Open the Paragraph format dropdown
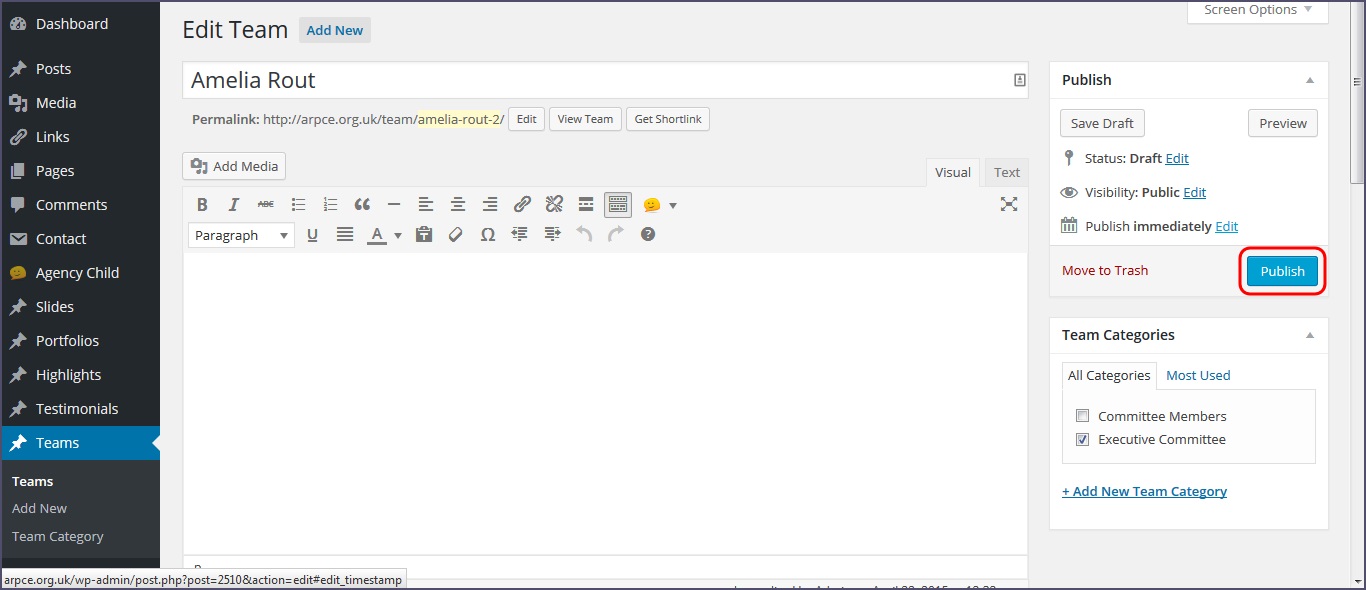This screenshot has width=1366, height=590. [x=241, y=235]
